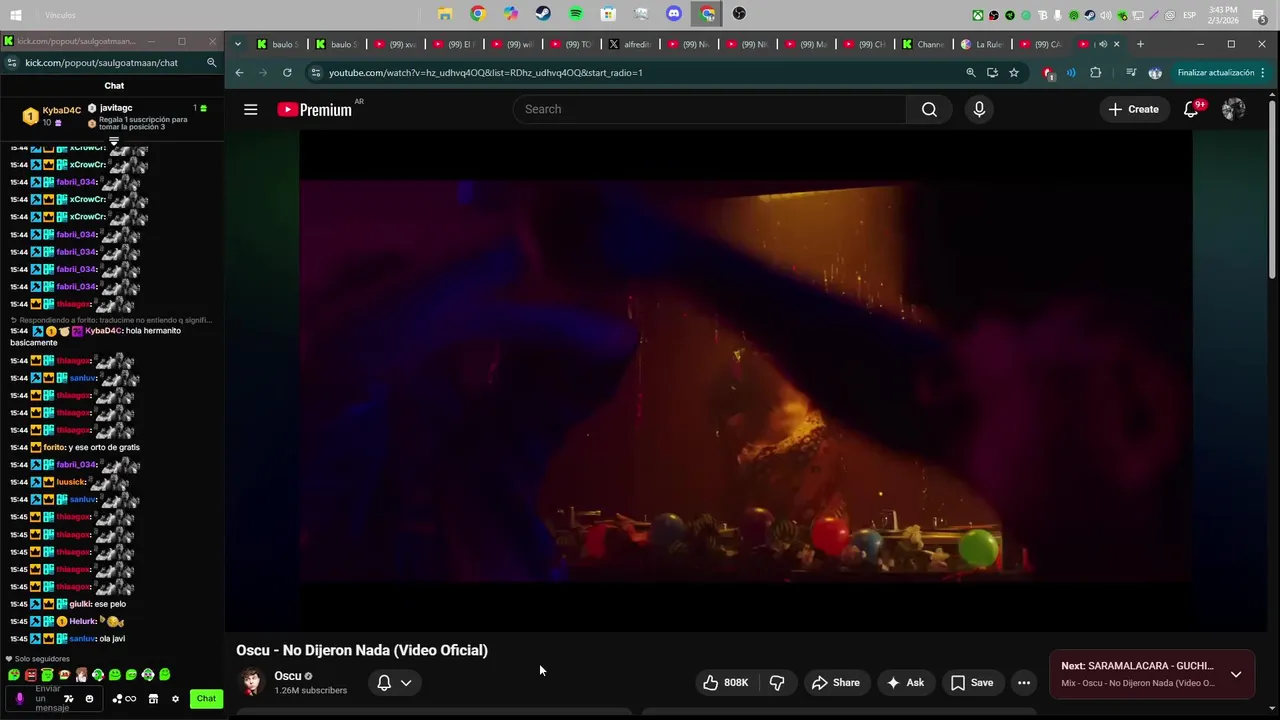The image size is (1280, 720).
Task: Share the video
Action: [836, 682]
